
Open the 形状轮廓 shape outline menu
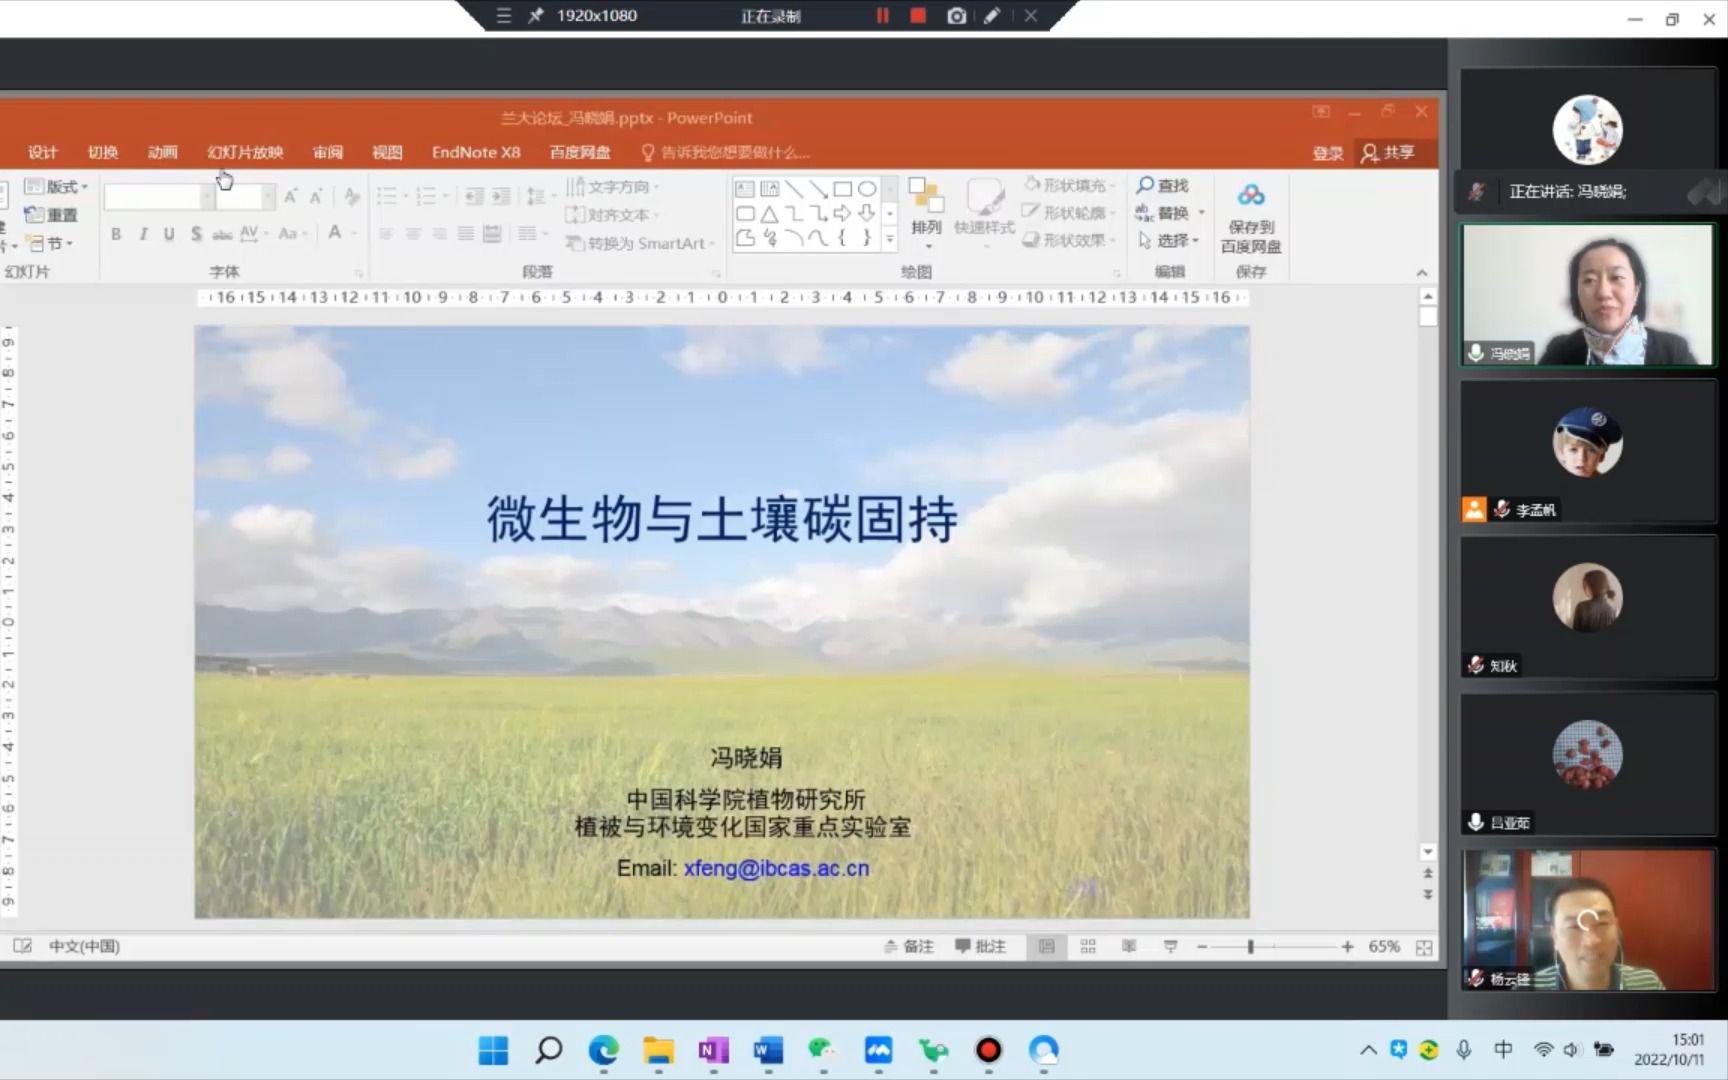click(1069, 212)
